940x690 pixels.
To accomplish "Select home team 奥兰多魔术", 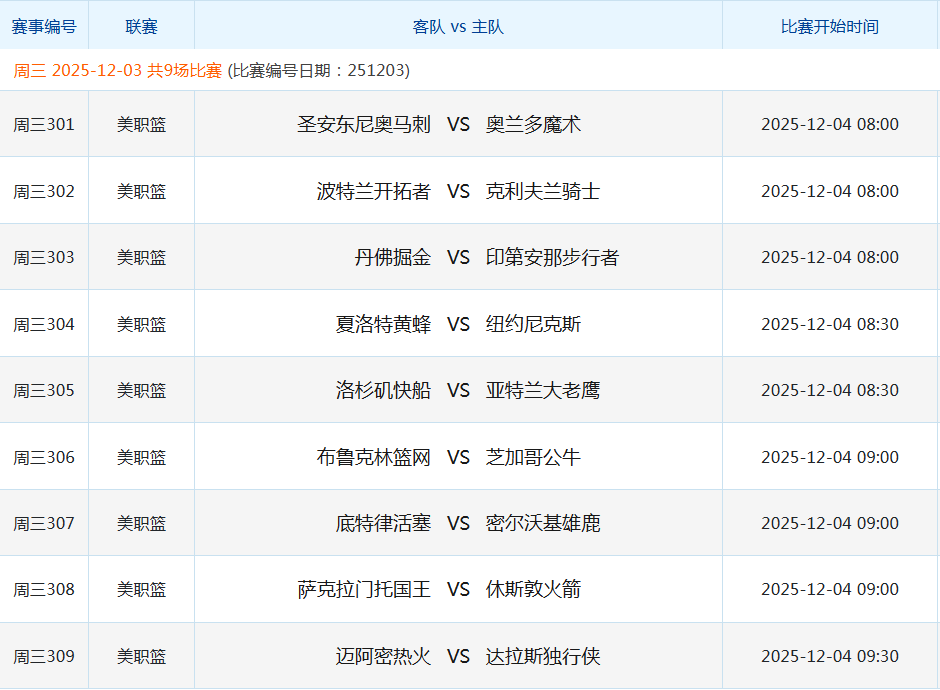I will (533, 124).
